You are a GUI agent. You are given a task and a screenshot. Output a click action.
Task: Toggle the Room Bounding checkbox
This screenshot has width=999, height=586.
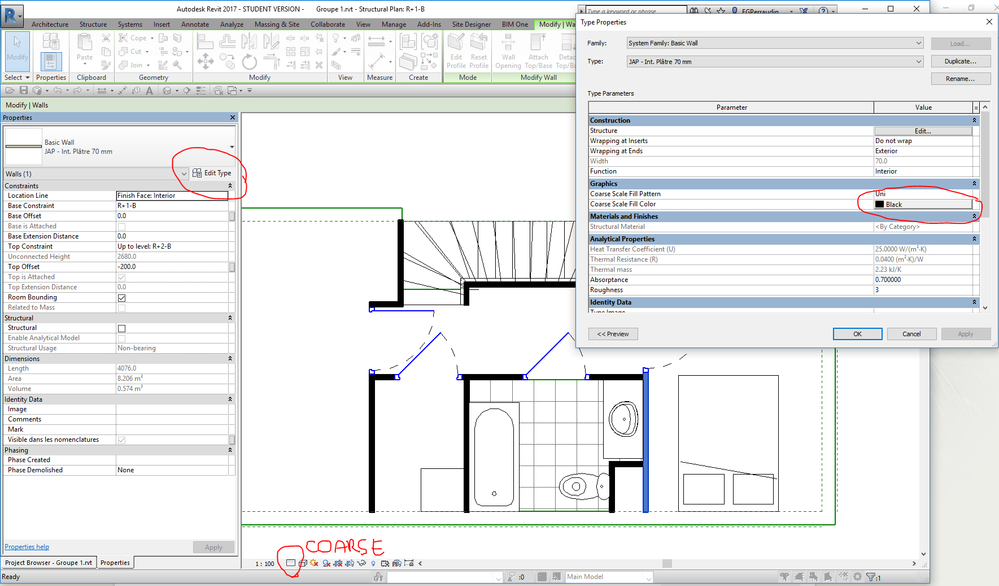click(122, 297)
